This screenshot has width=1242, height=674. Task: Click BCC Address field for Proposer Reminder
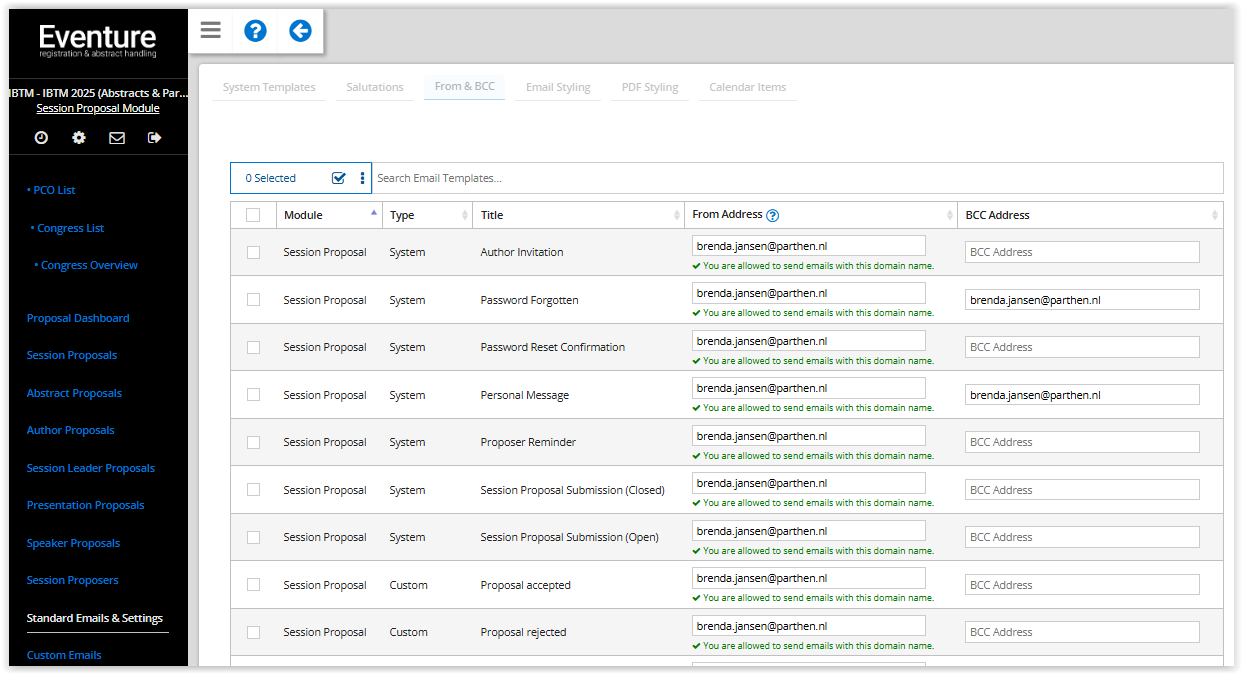tap(1082, 442)
